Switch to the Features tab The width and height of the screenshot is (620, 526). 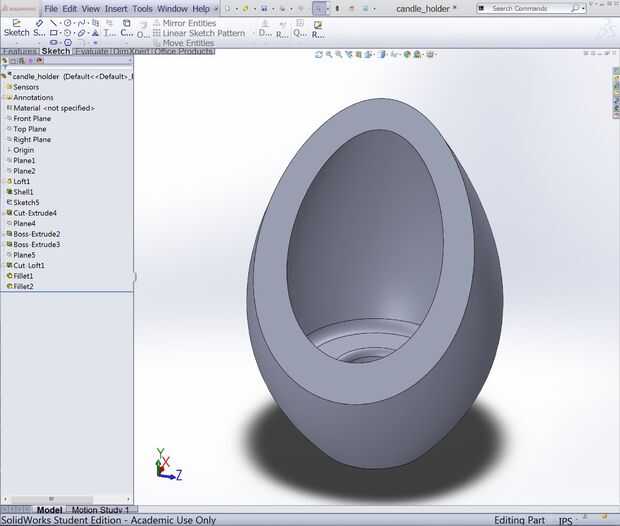click(x=19, y=51)
